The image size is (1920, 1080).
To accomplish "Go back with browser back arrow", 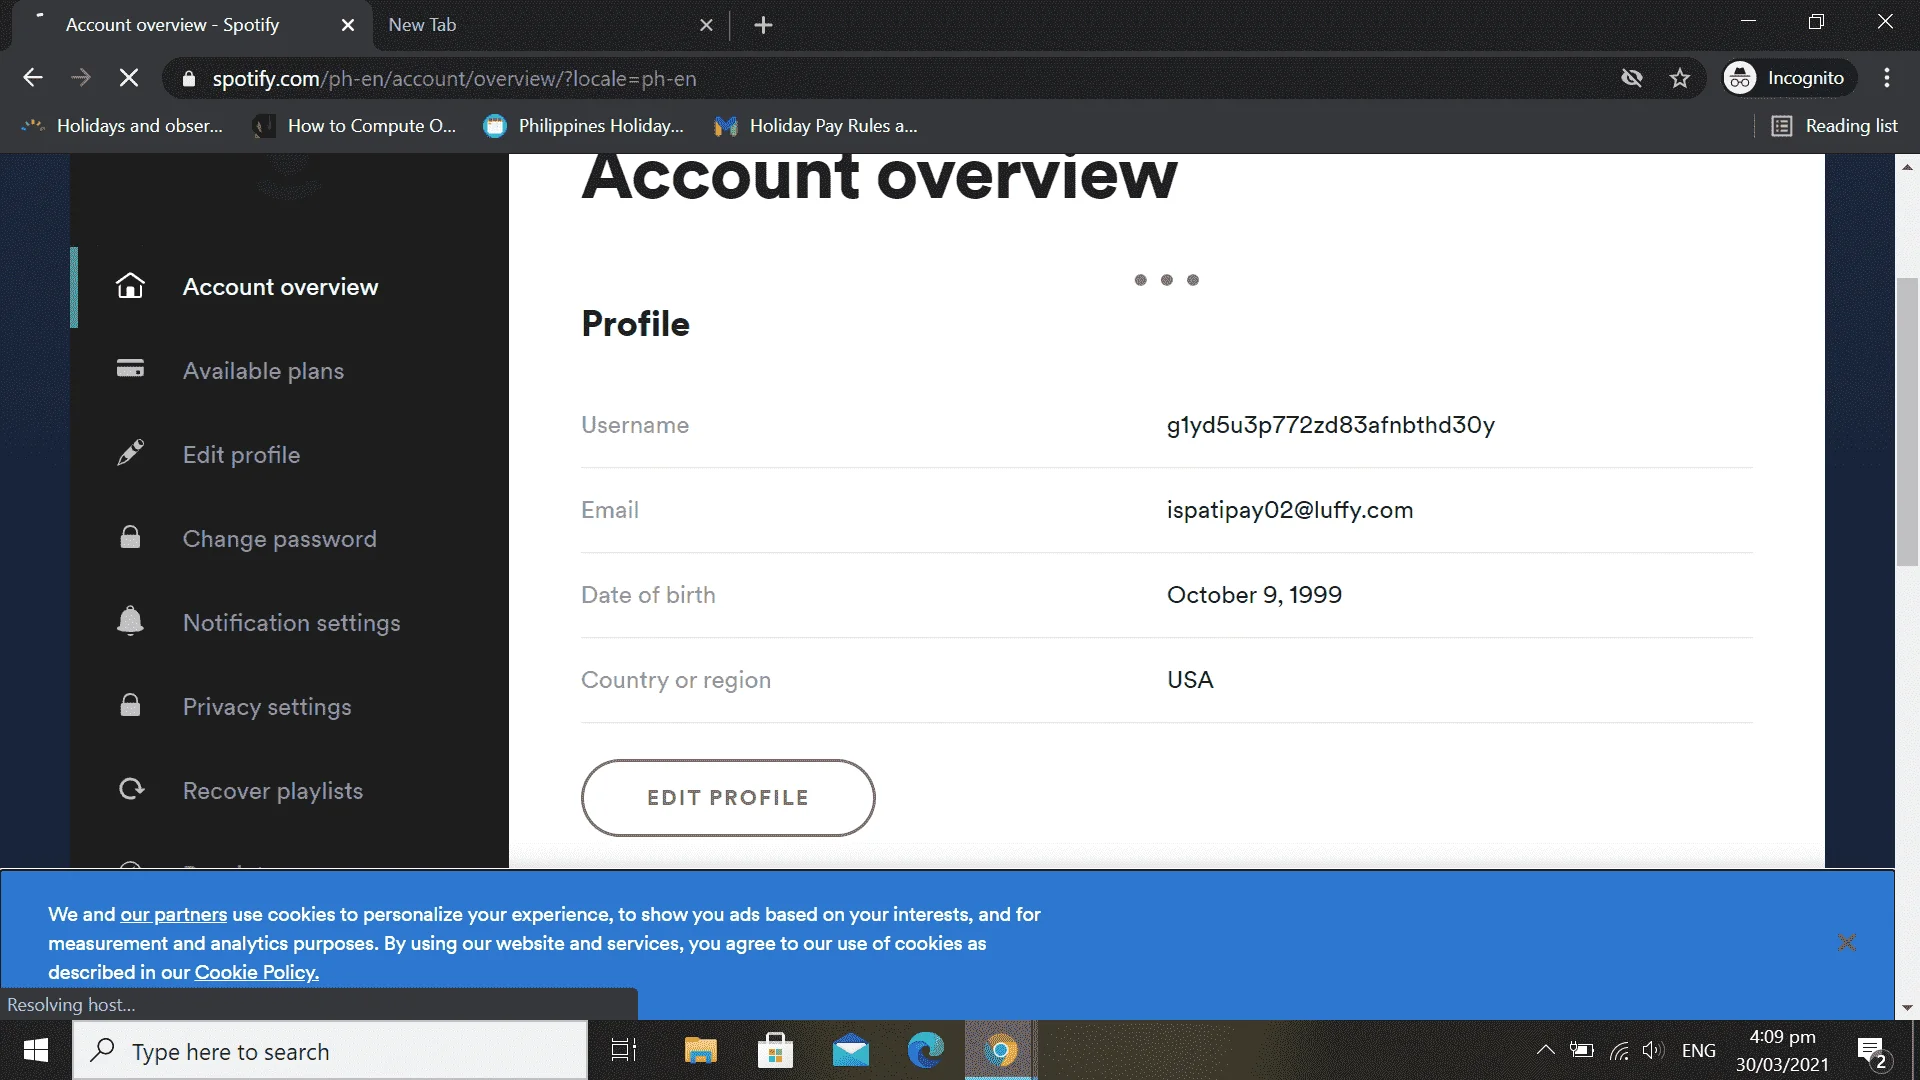I will point(33,78).
